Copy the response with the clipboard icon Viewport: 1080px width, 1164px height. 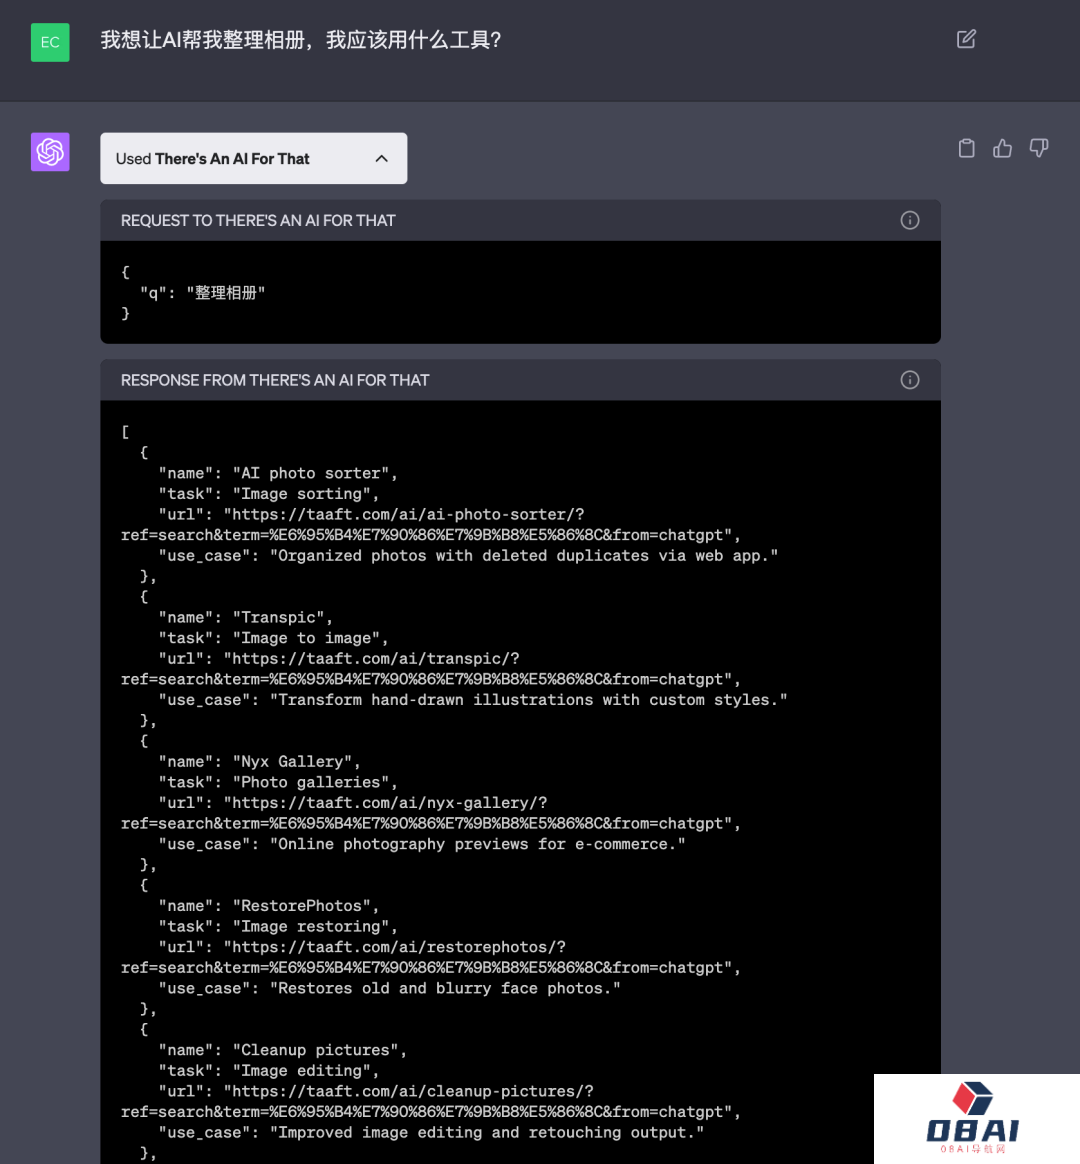(x=966, y=148)
